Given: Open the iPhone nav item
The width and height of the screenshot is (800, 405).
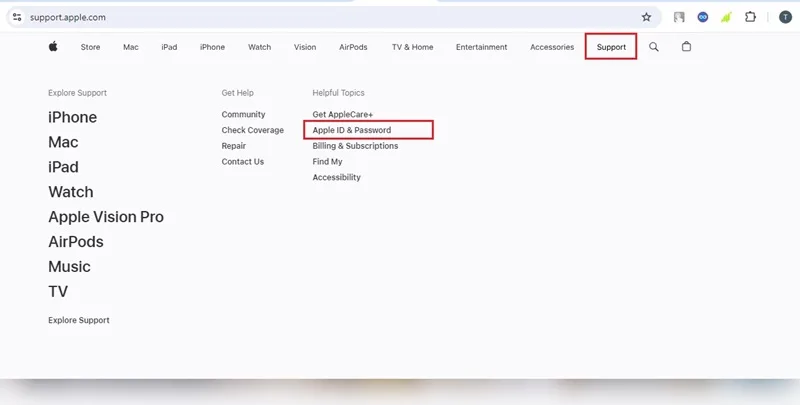Looking at the screenshot, I should coord(212,47).
